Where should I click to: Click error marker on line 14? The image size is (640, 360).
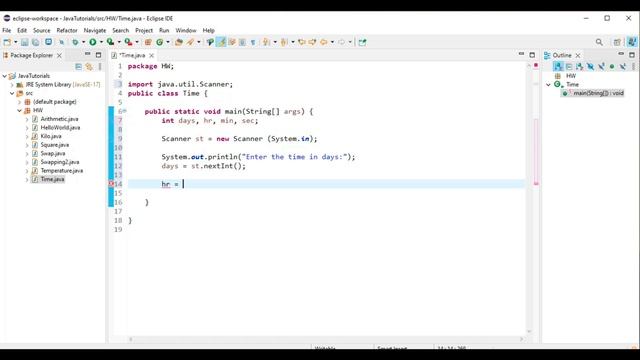point(111,184)
